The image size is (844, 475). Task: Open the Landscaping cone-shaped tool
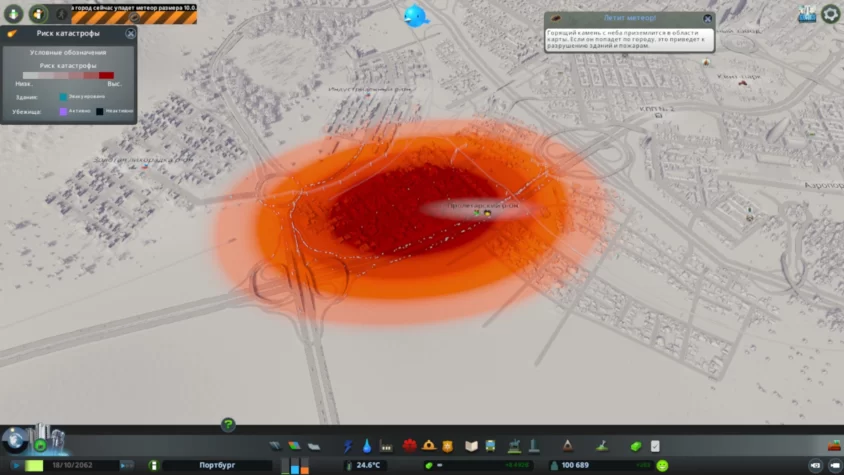[567, 445]
